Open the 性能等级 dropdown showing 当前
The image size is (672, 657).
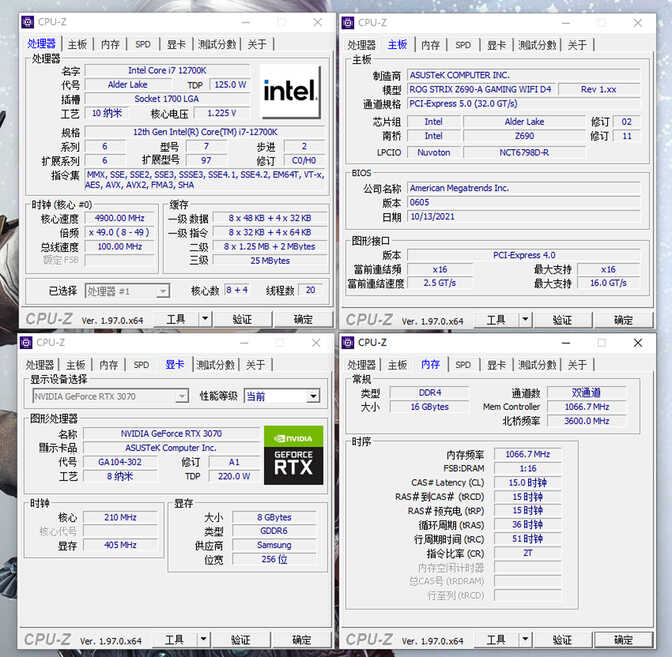[281, 396]
